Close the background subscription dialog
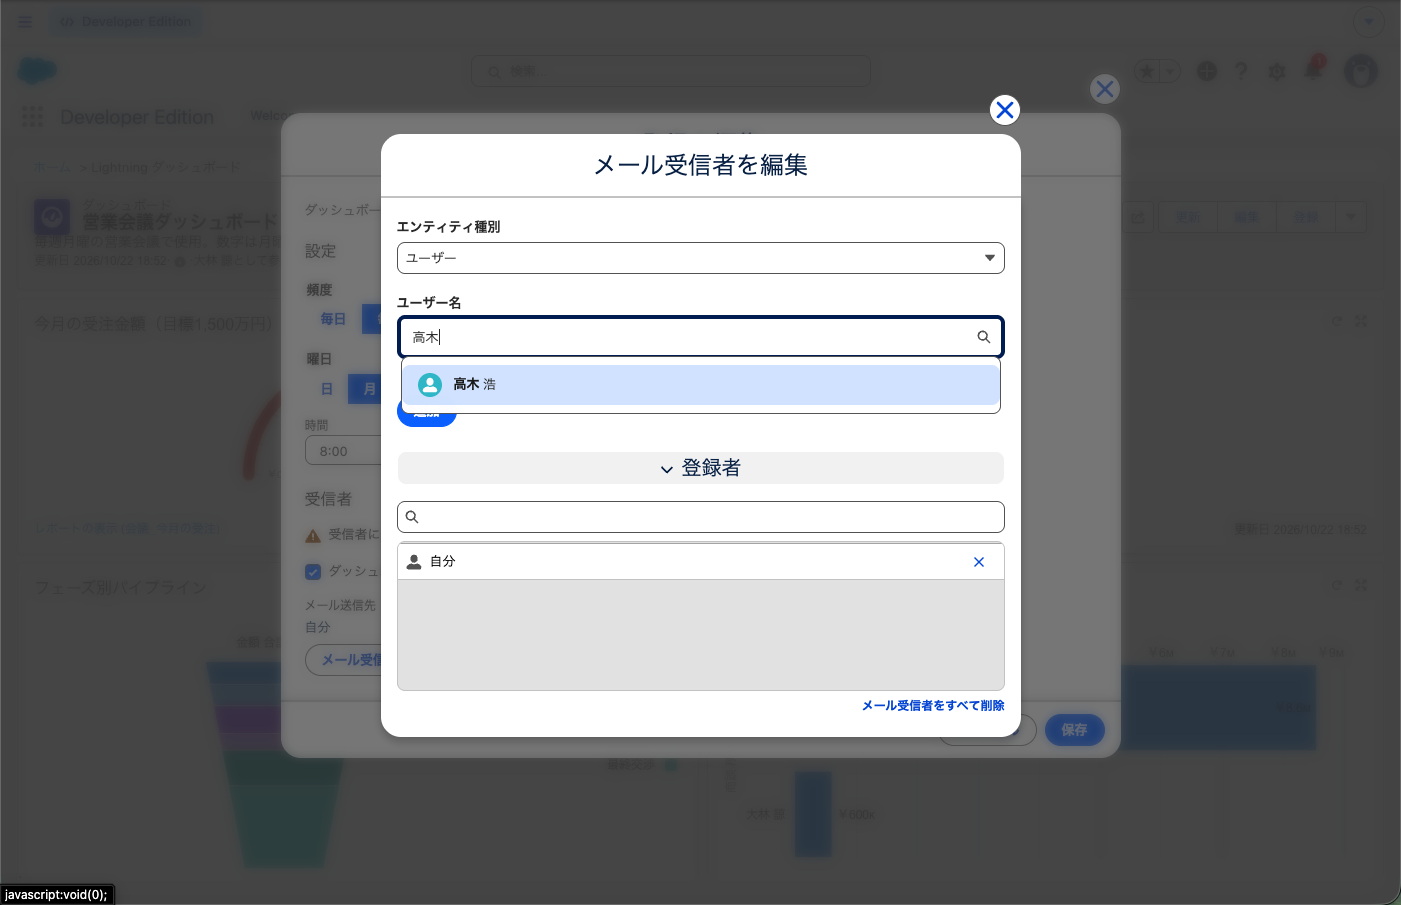Image resolution: width=1401 pixels, height=905 pixels. click(x=1105, y=89)
